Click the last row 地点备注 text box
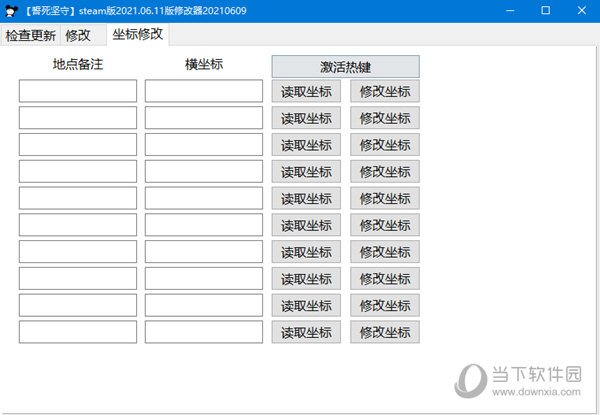Viewport: 600px width, 415px height. tap(78, 332)
